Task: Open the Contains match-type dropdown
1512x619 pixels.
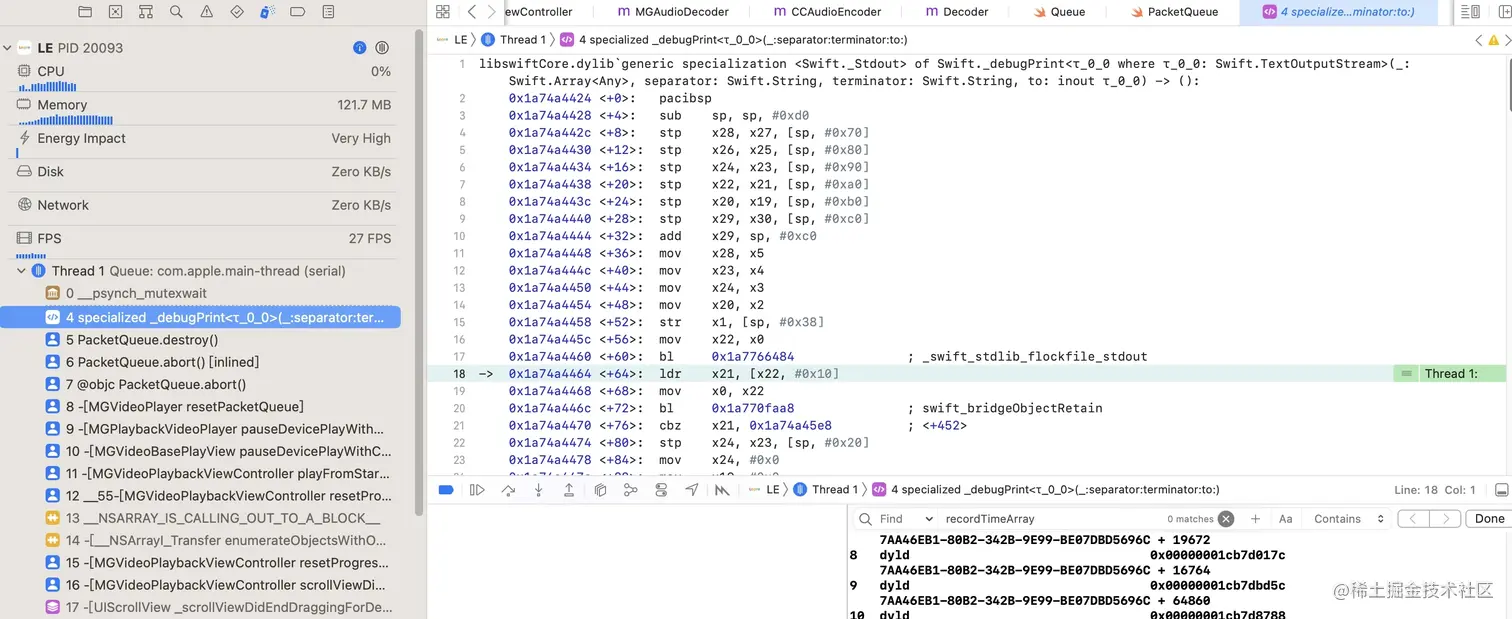Action: point(1350,519)
